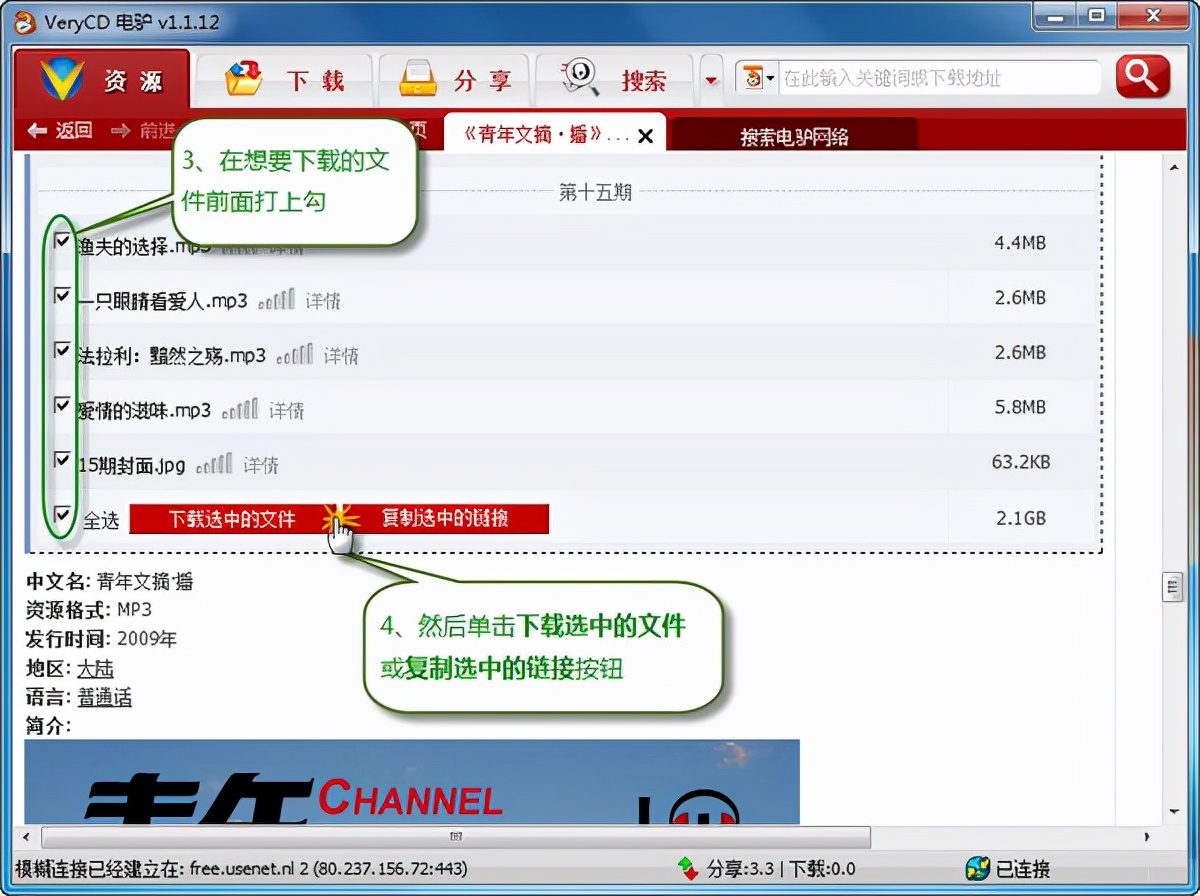The width and height of the screenshot is (1200, 896).
Task: Click inside the keyword search input field
Action: coord(940,77)
